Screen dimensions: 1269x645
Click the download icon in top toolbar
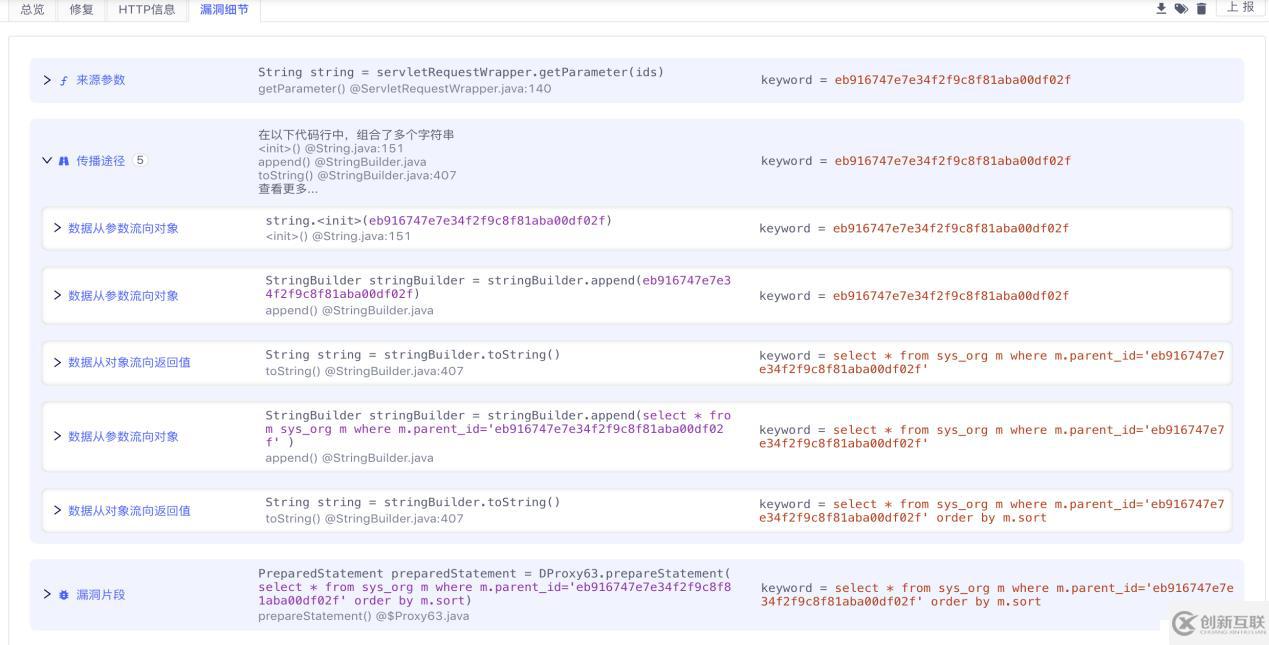click(x=1161, y=8)
